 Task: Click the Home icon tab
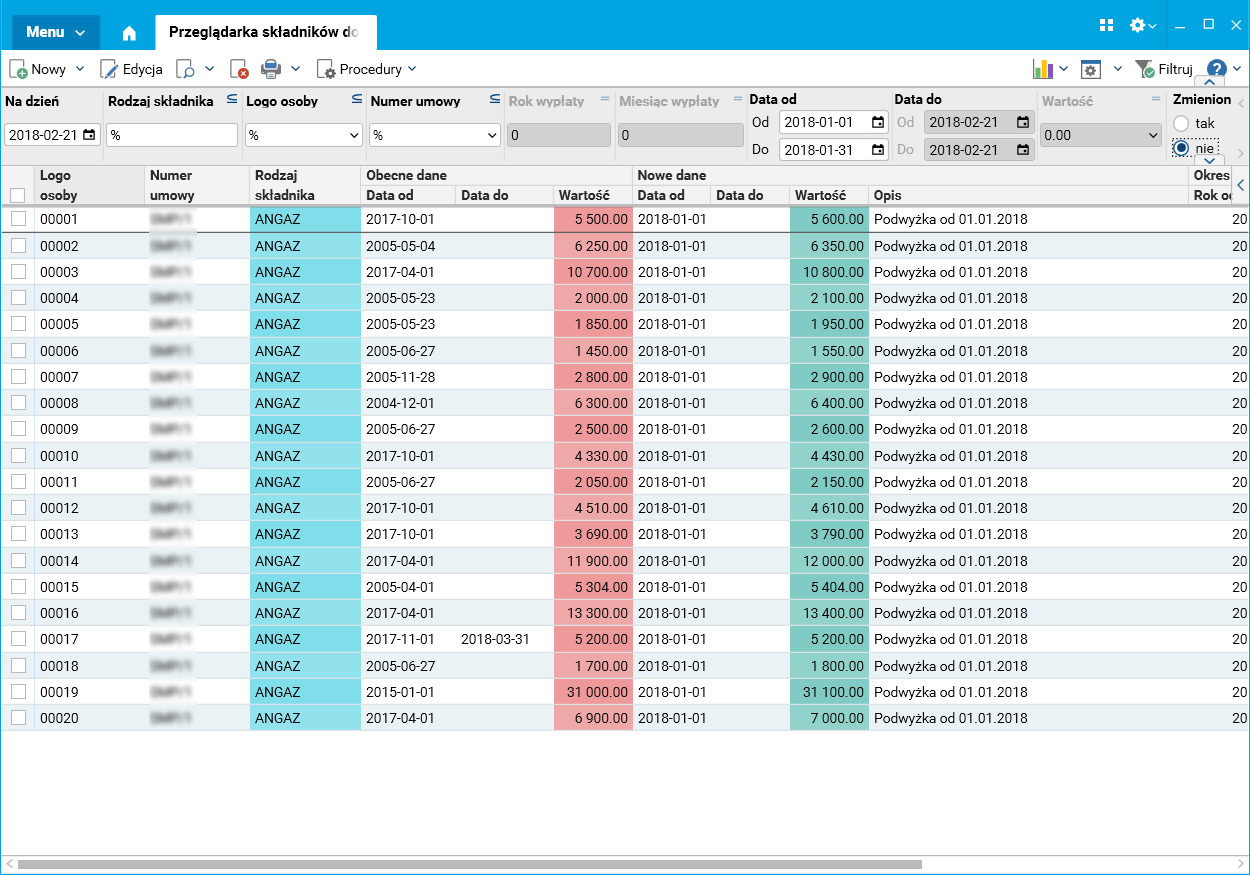click(129, 32)
